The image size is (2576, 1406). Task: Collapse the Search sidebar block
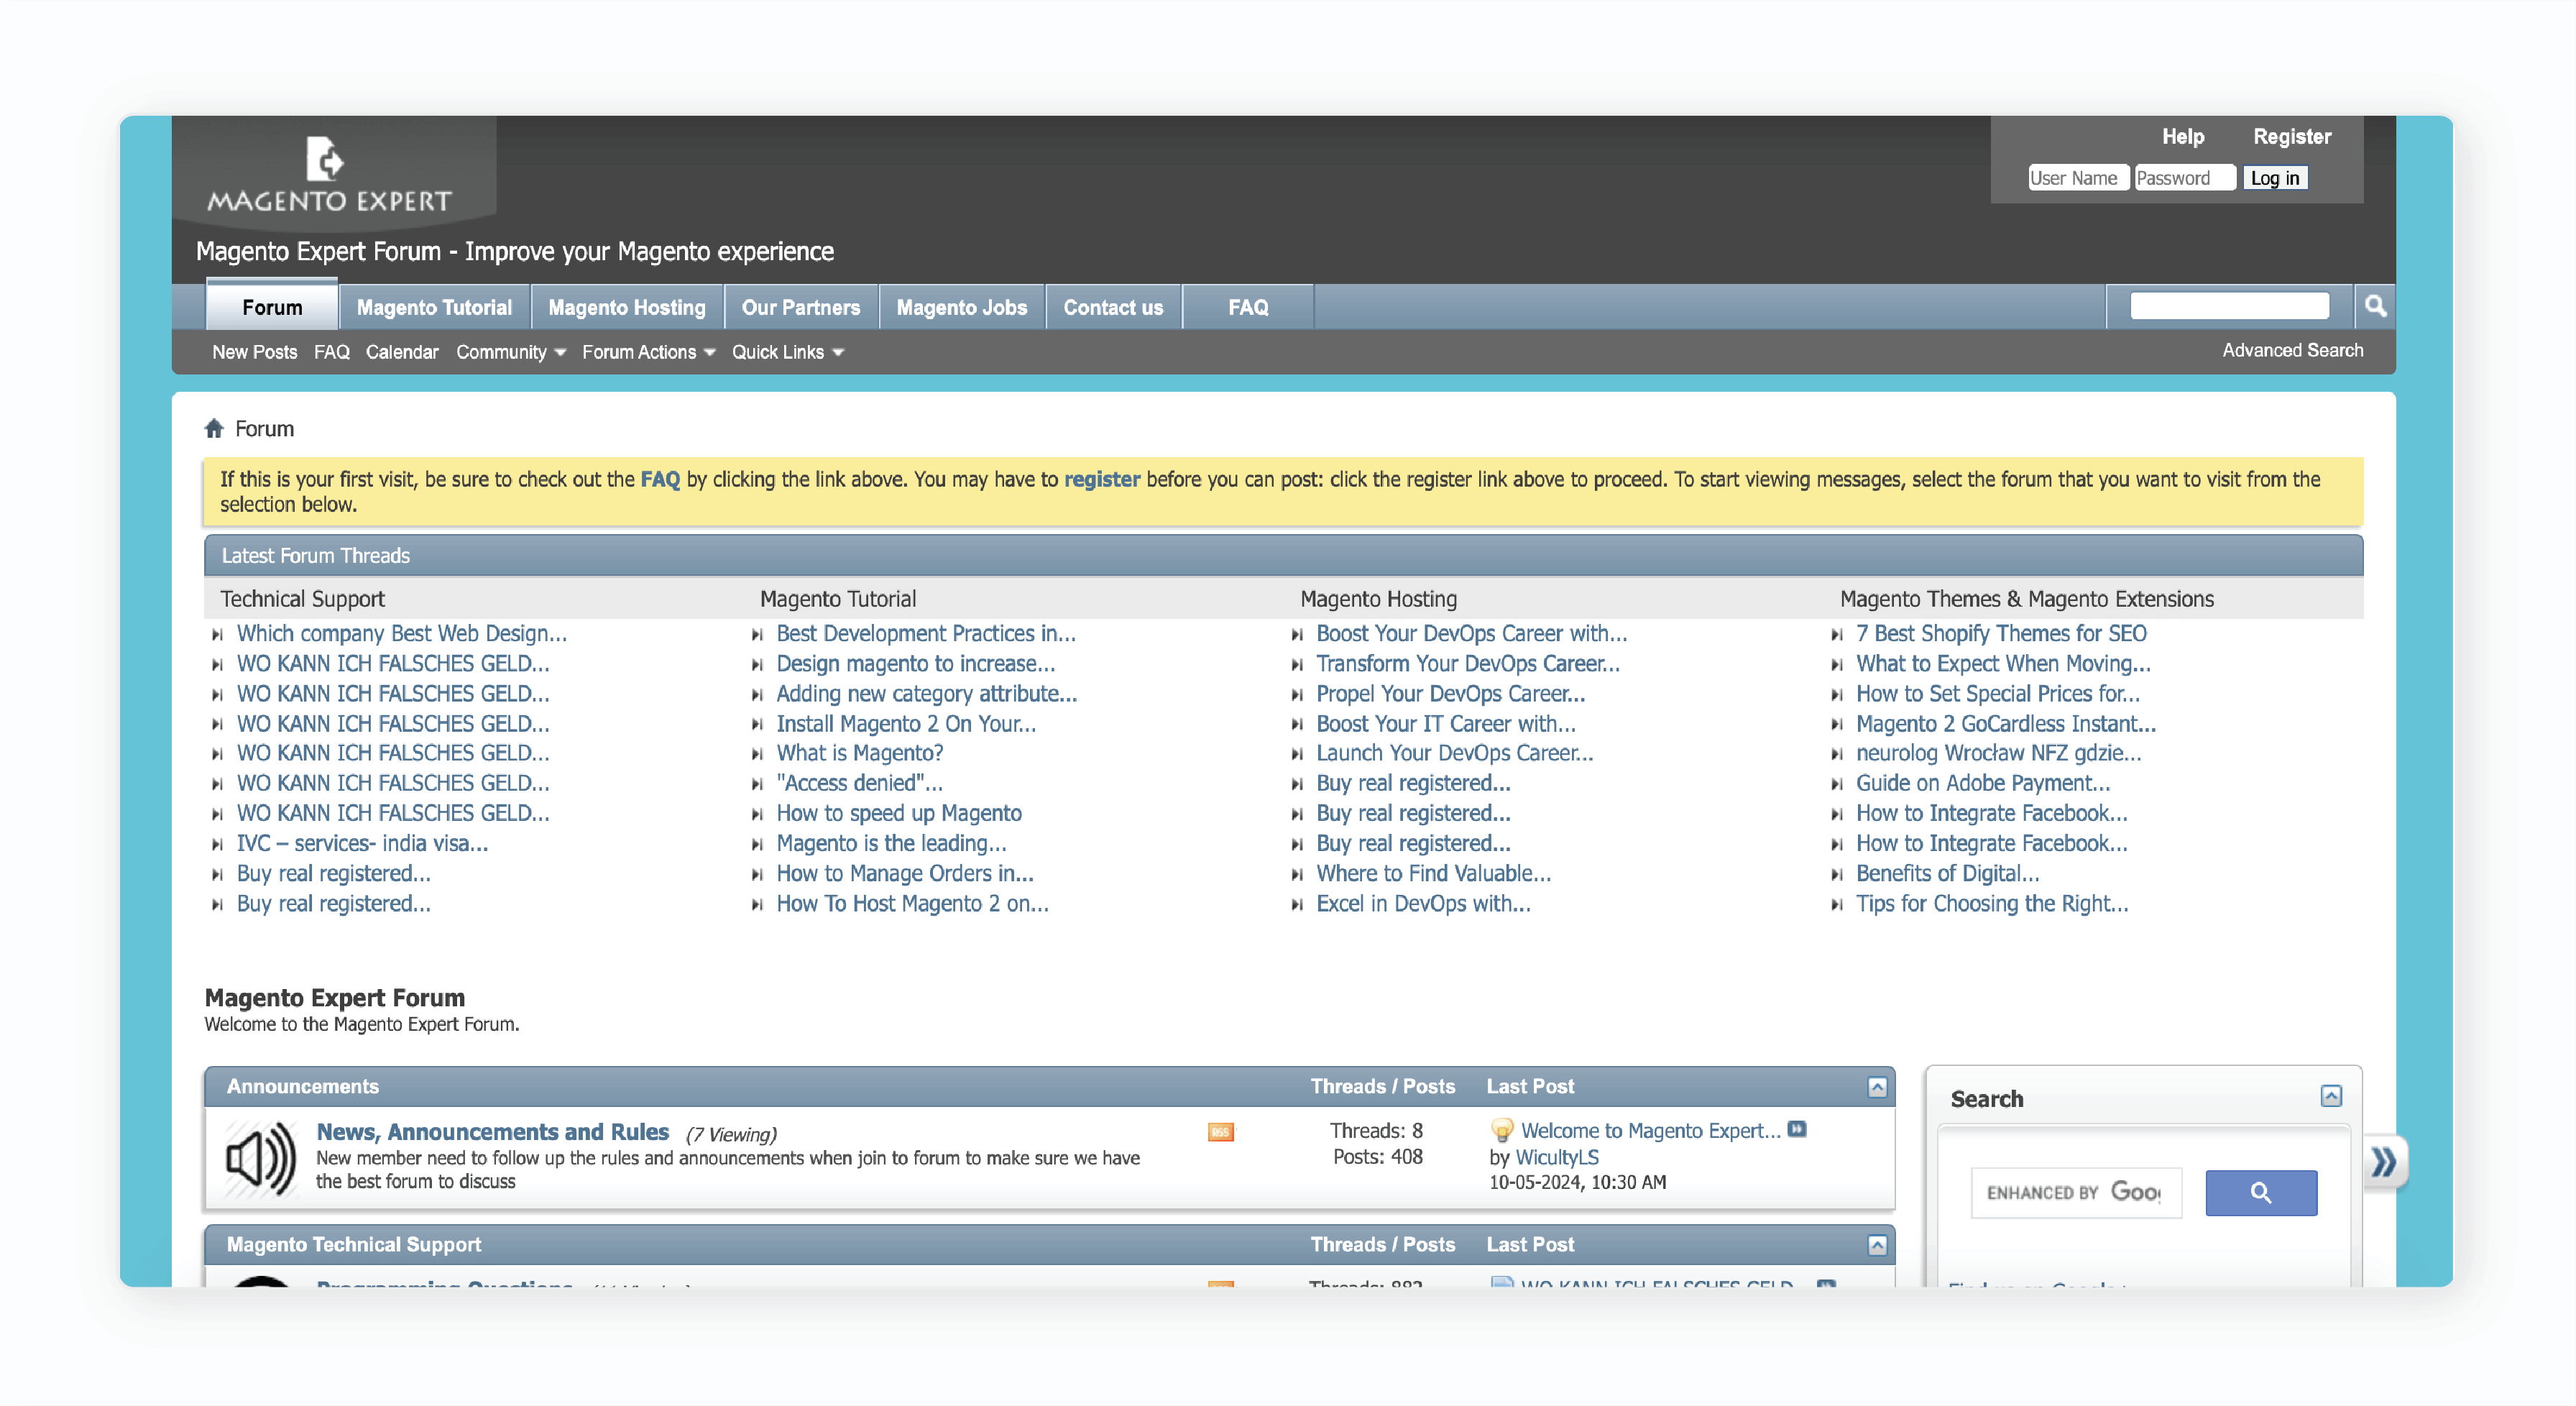[2330, 1096]
